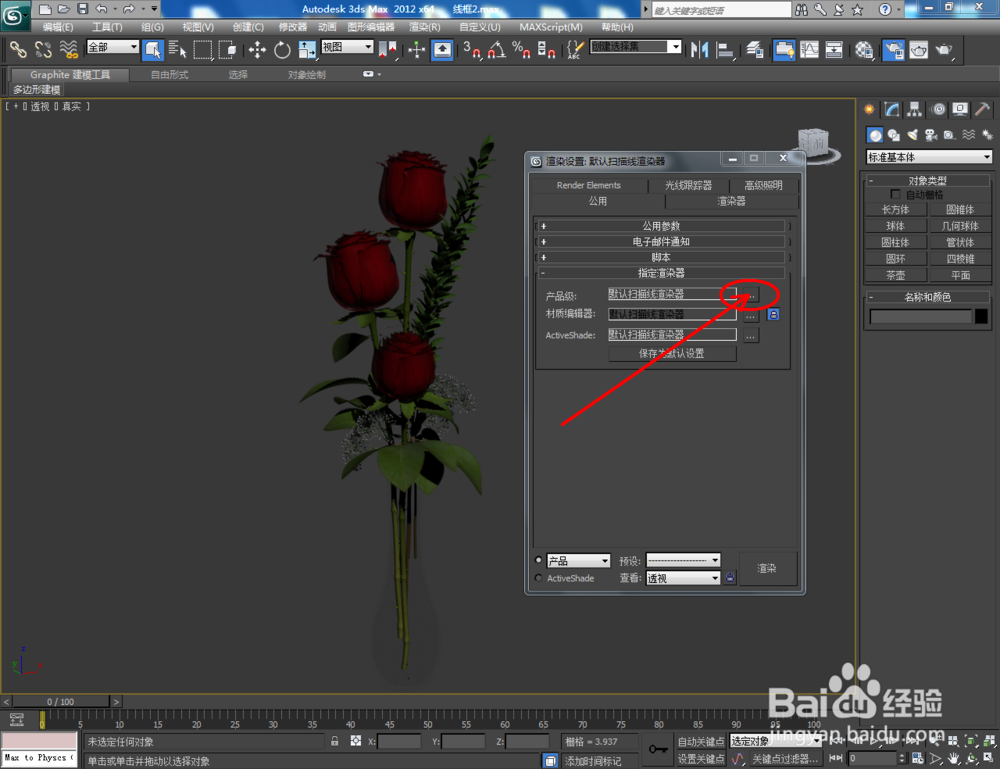Select the Lights category icon
This screenshot has height=769, width=1000.
913,135
